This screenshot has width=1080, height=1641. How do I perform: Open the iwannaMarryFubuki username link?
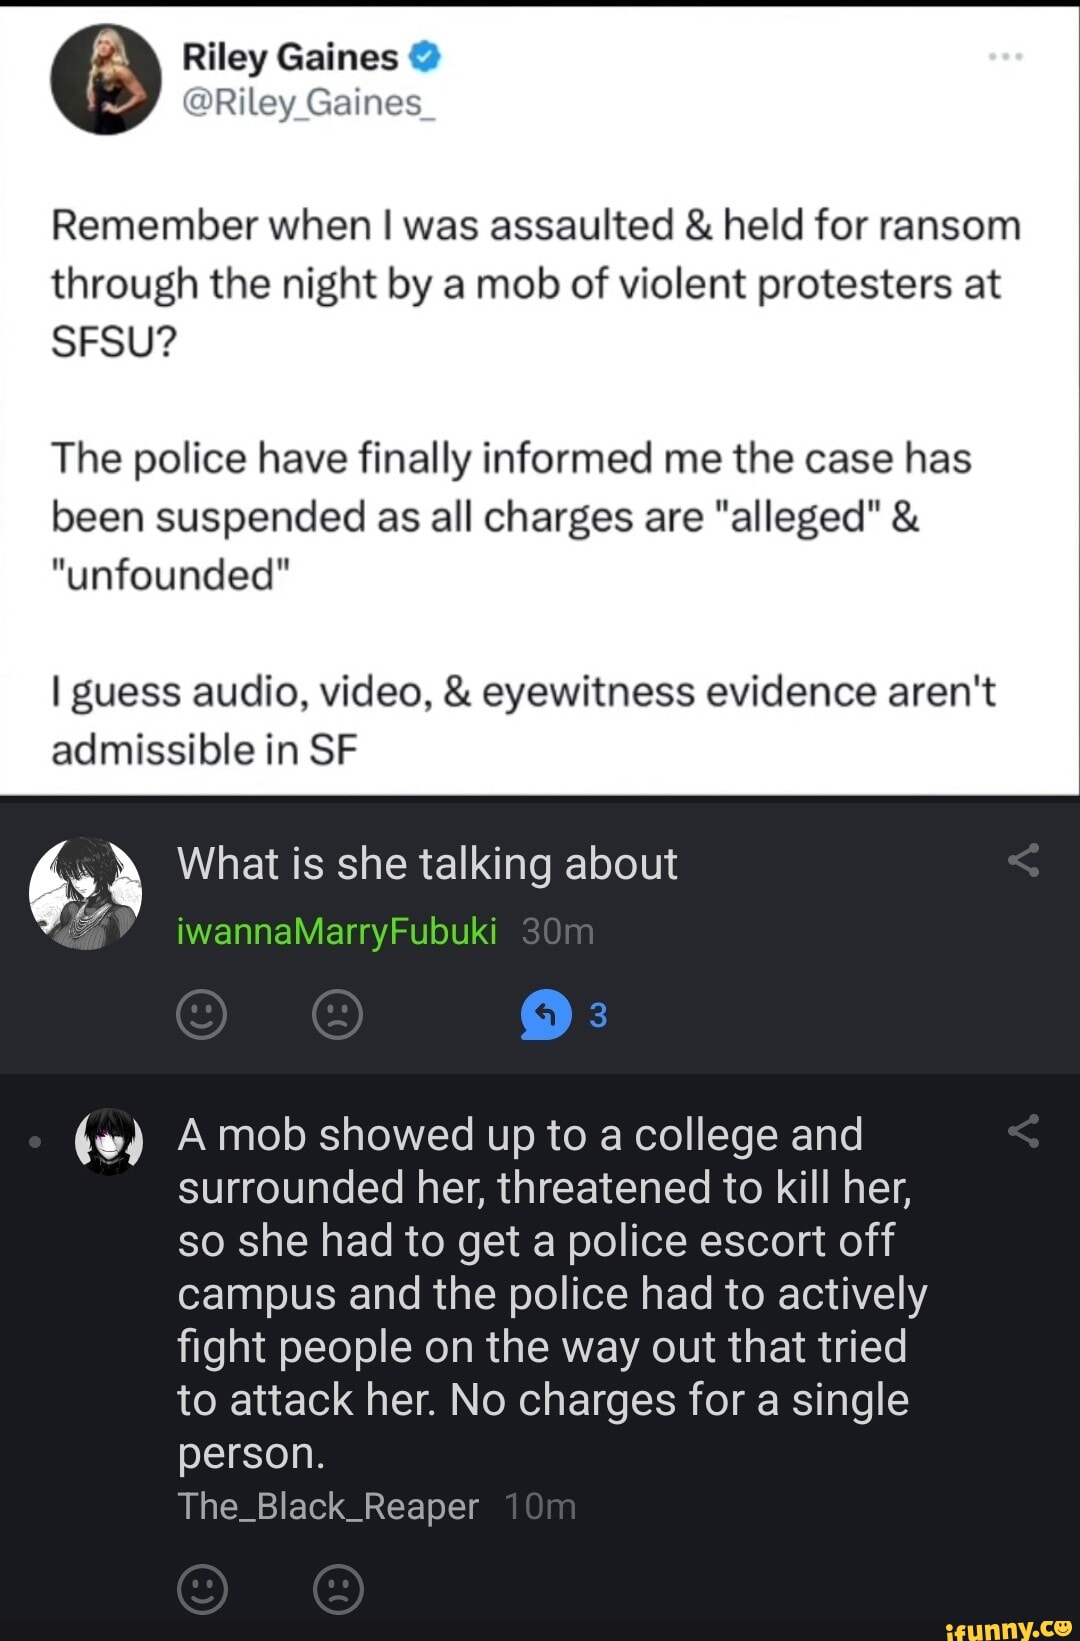point(336,931)
